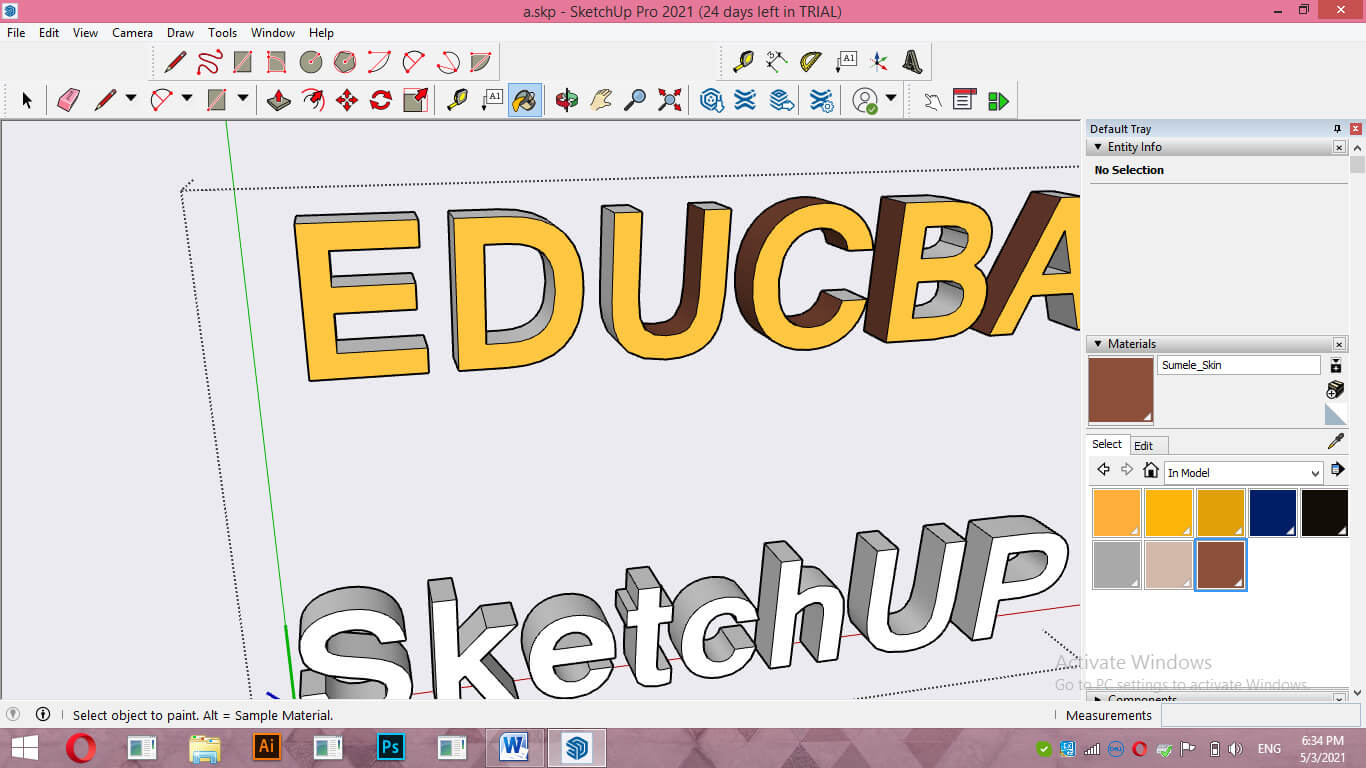Image resolution: width=1366 pixels, height=768 pixels.
Task: Open the Edit menu
Action: pyautogui.click(x=49, y=33)
